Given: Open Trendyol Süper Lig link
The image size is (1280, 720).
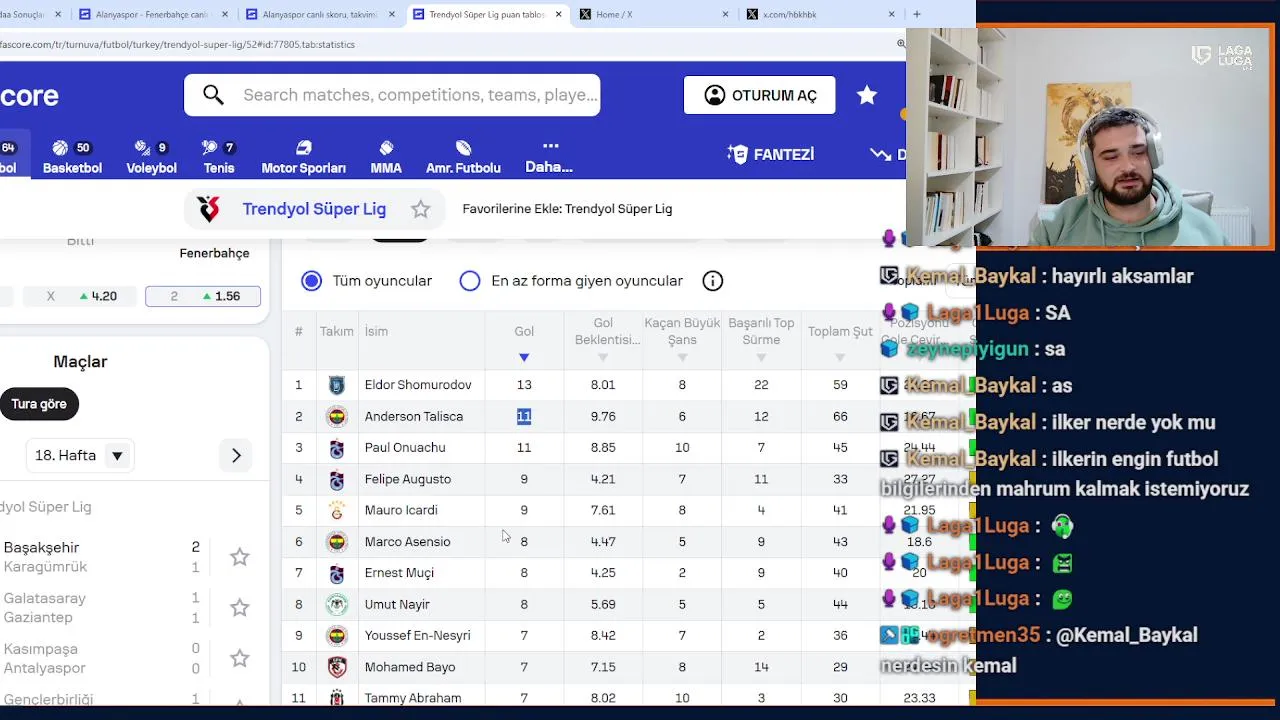Looking at the screenshot, I should pos(314,209).
